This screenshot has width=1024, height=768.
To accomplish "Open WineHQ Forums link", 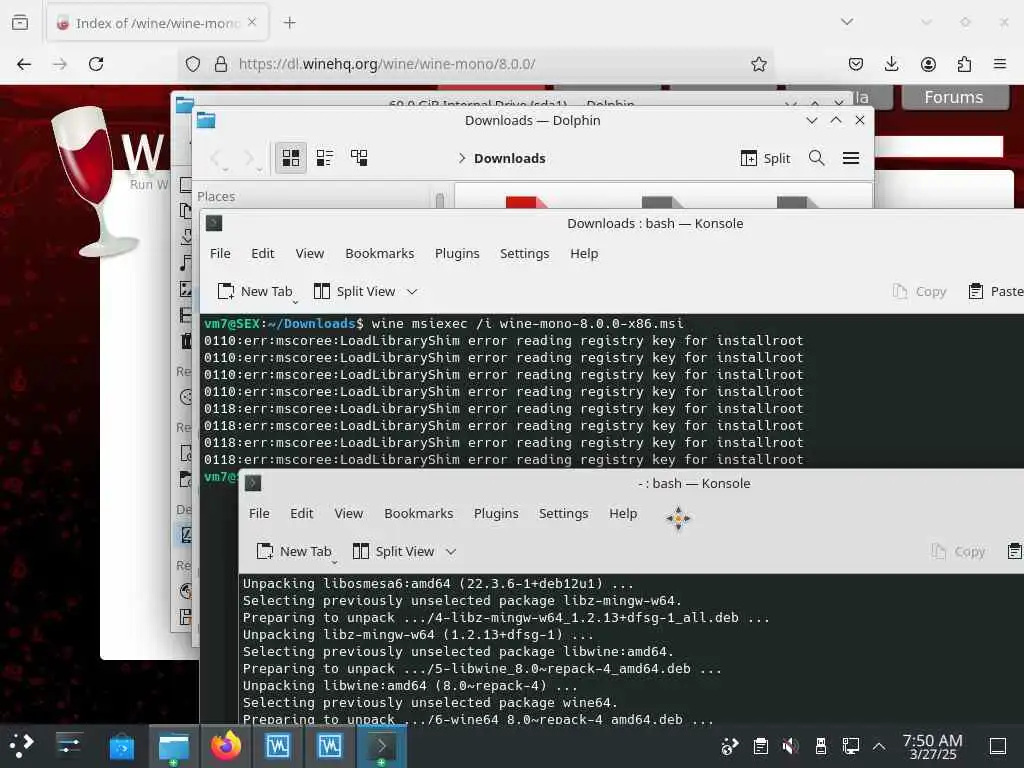I will point(954,97).
